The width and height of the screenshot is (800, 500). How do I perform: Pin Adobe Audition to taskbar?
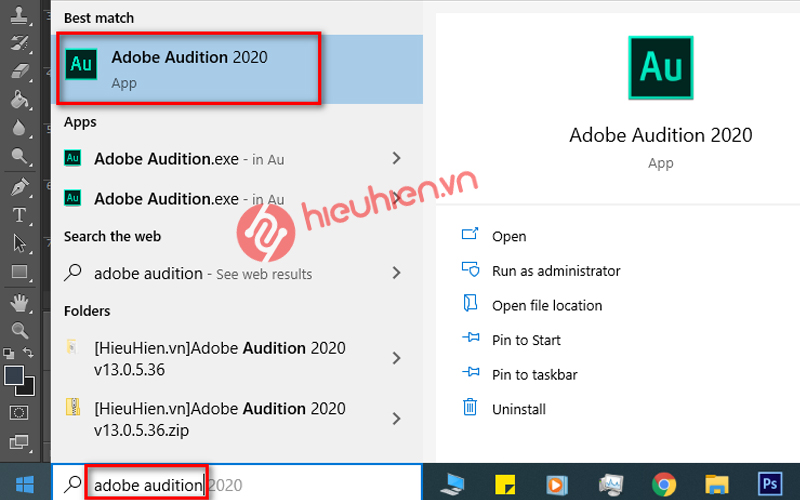click(519, 374)
